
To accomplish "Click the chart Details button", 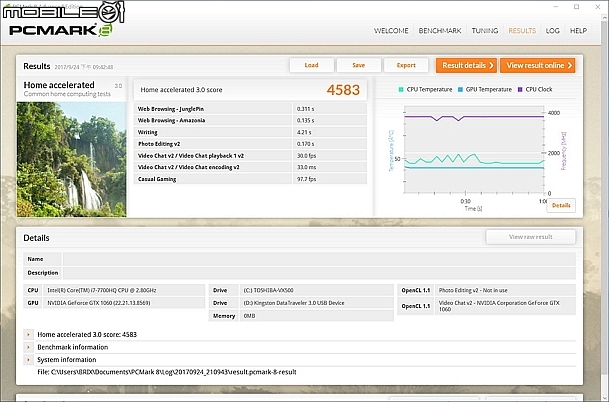I will 561,205.
